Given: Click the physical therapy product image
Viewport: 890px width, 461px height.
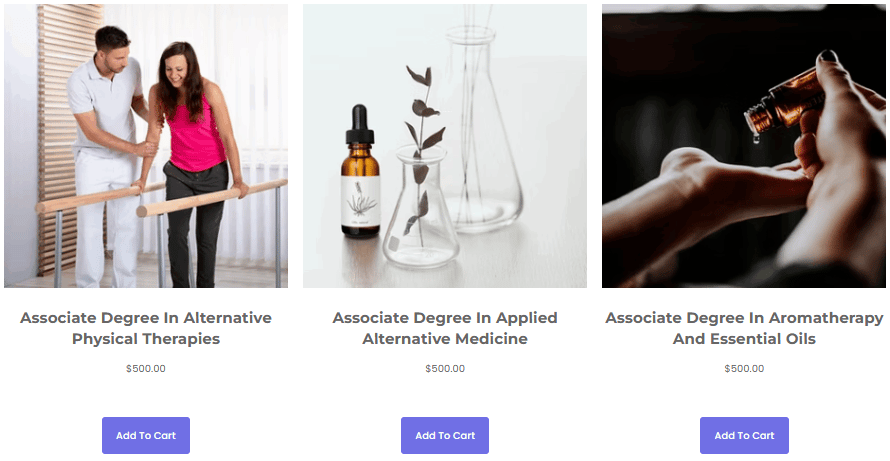Looking at the screenshot, I should pos(146,146).
